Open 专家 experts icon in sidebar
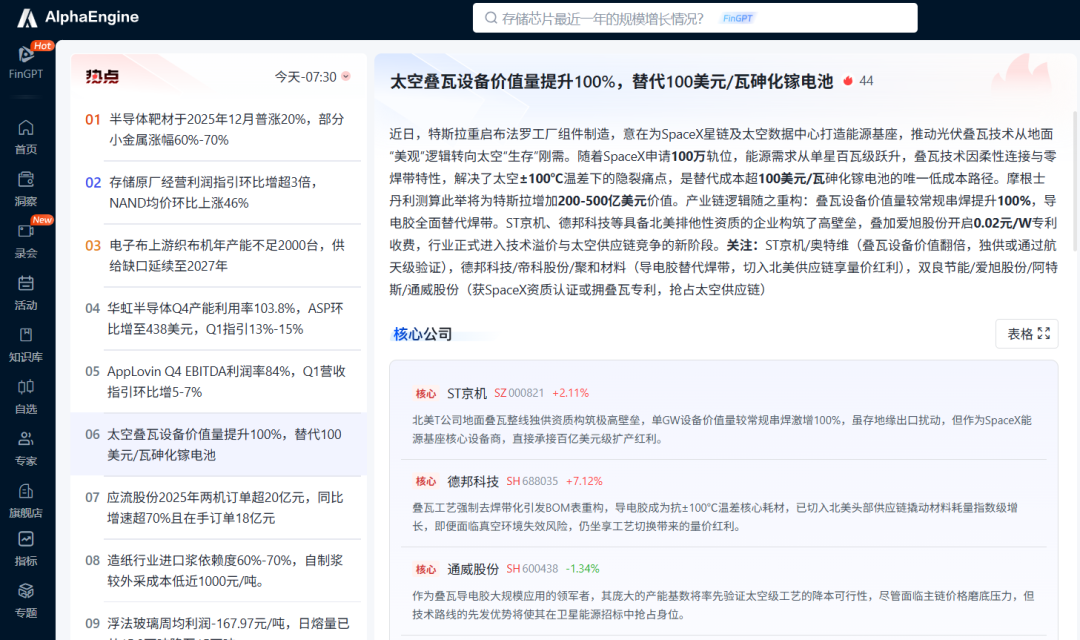 [x=26, y=439]
